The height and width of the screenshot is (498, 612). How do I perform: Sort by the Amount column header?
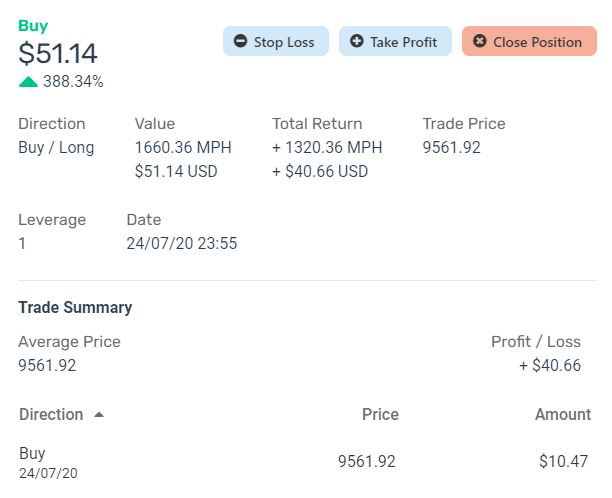click(x=563, y=414)
